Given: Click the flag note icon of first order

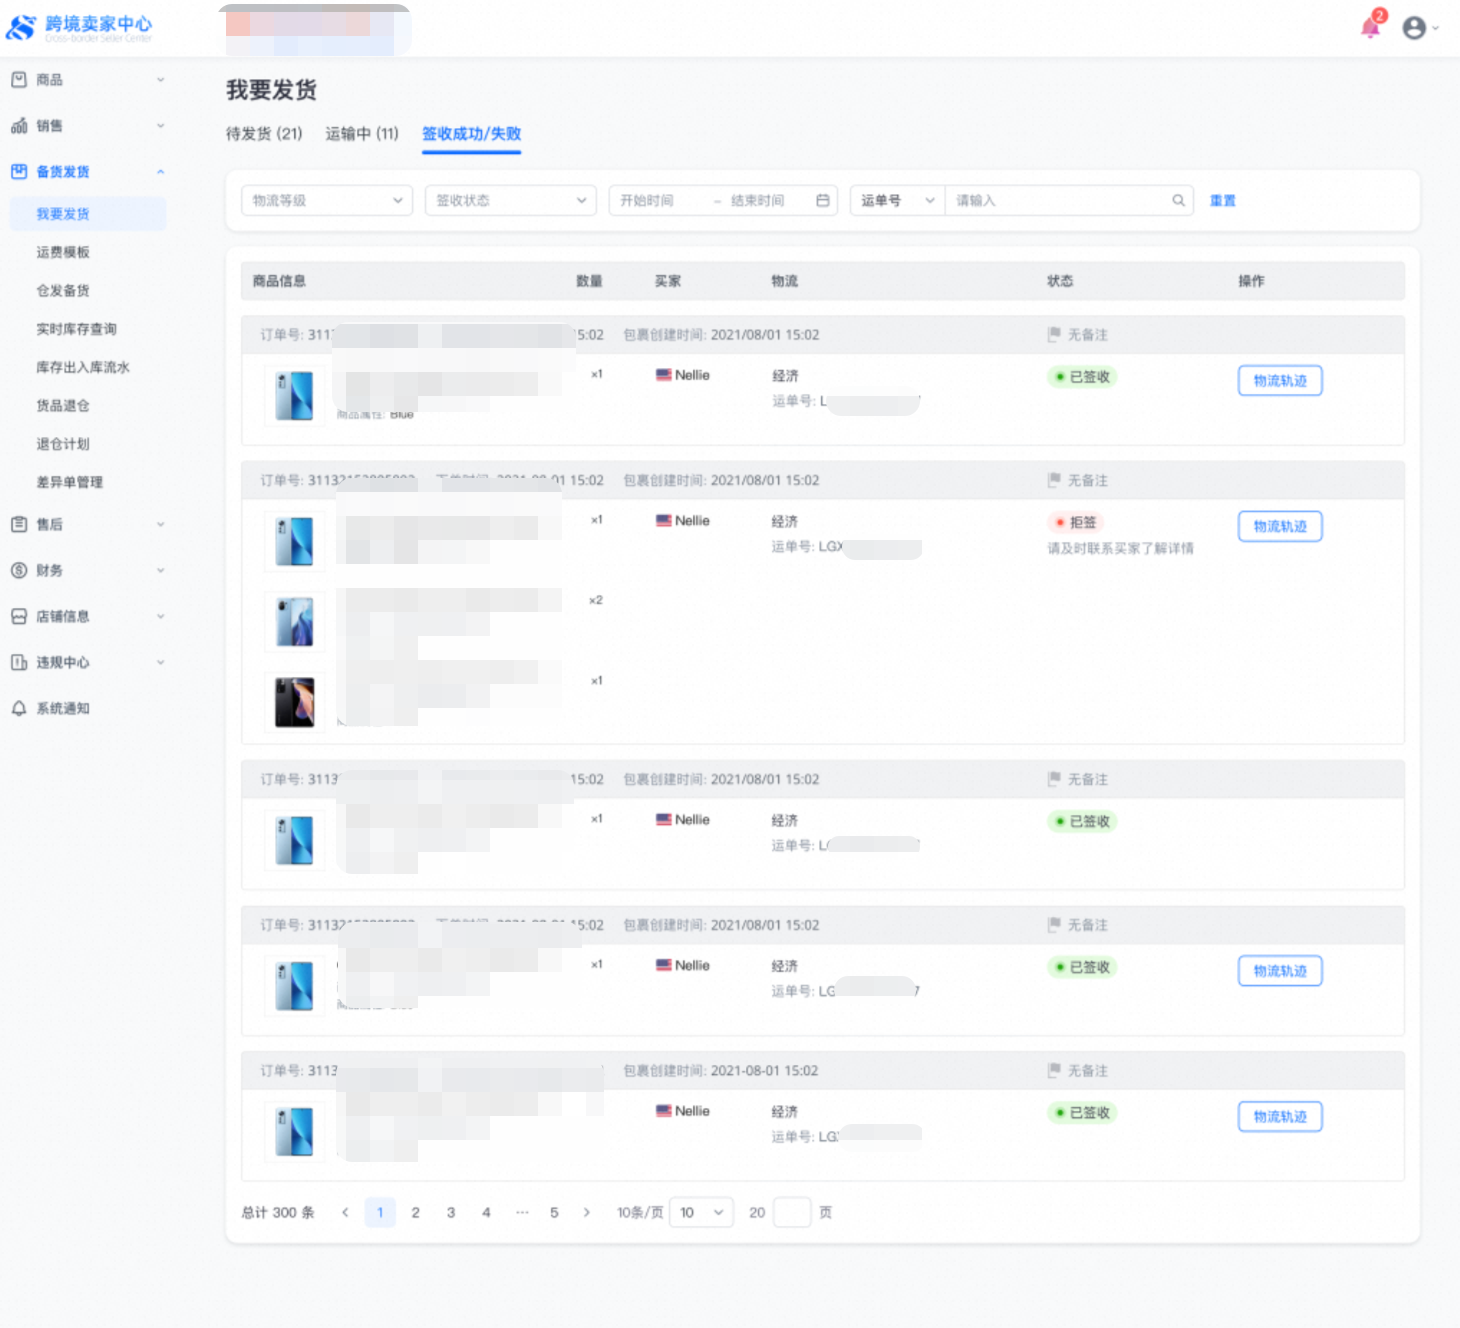Looking at the screenshot, I should [1053, 335].
